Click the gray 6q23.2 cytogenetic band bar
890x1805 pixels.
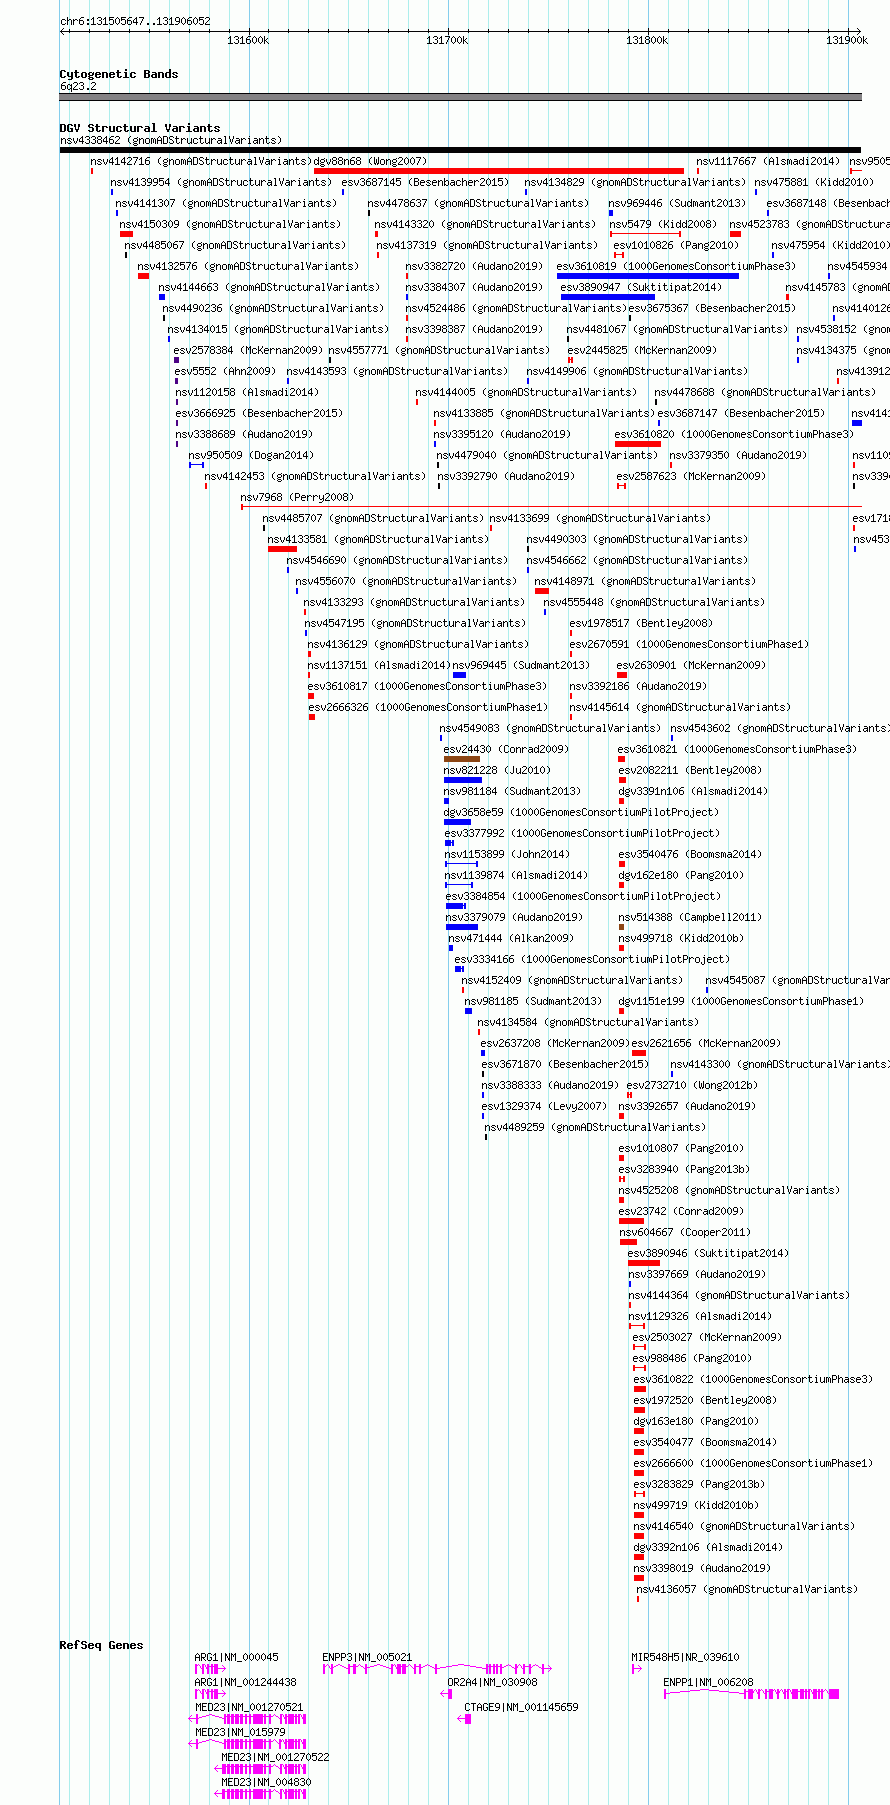tap(460, 97)
